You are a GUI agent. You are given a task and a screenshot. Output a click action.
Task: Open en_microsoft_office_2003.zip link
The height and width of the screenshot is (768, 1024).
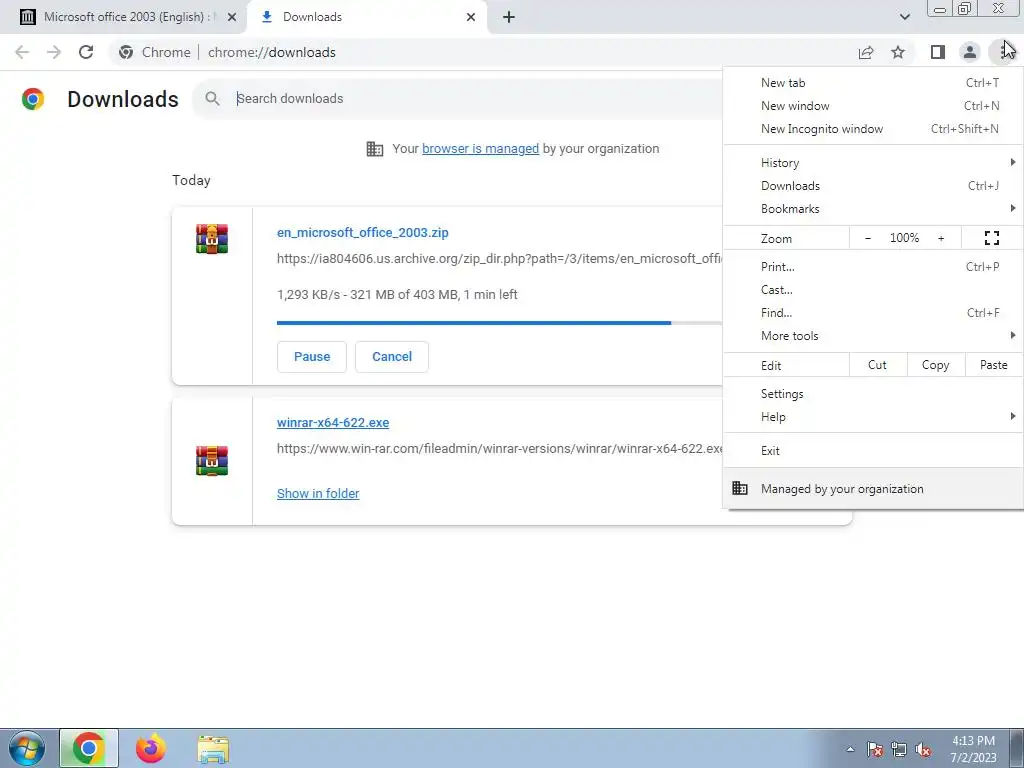(362, 232)
